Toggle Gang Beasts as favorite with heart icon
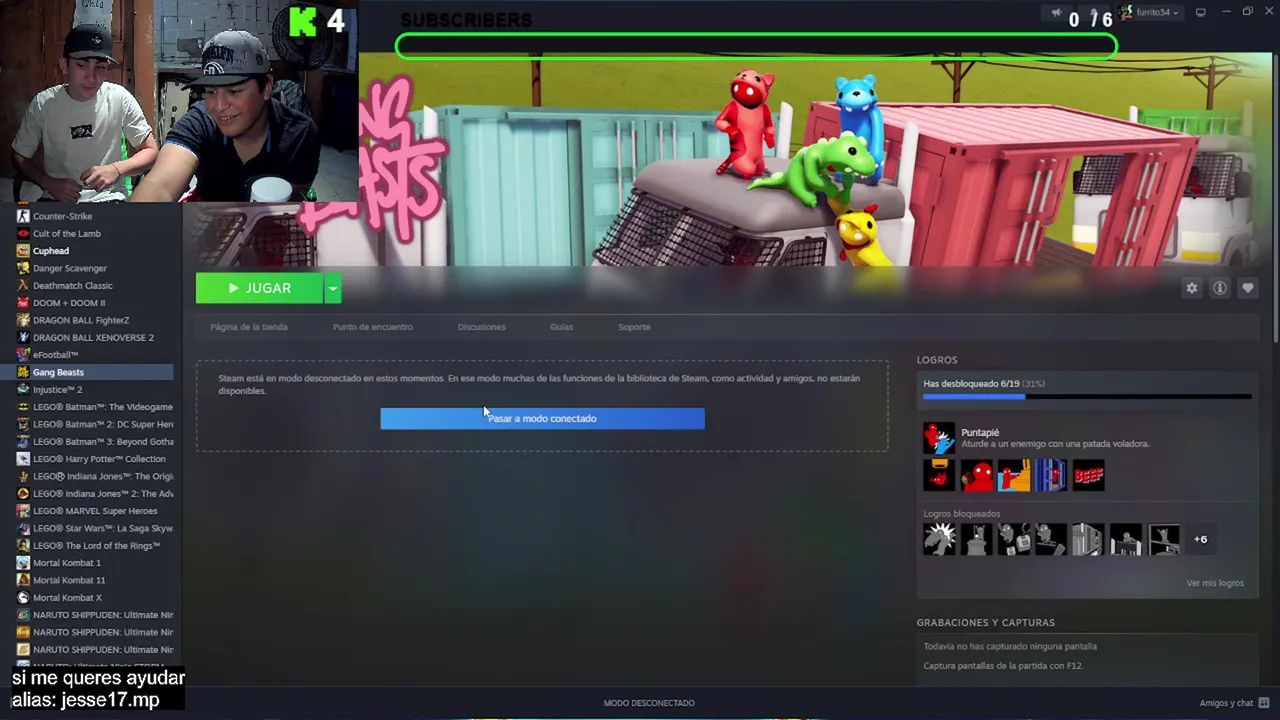The width and height of the screenshot is (1280, 720). tap(1248, 288)
